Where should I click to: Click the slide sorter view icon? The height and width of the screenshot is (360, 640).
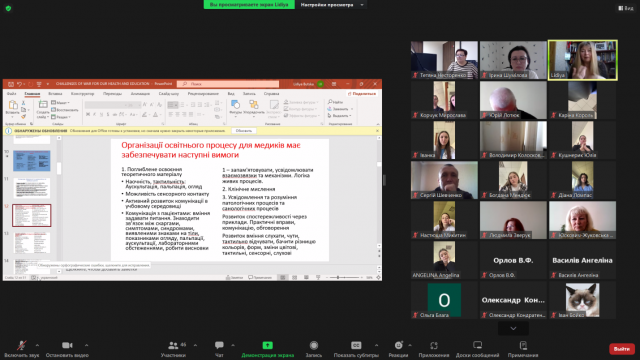pos(294,278)
